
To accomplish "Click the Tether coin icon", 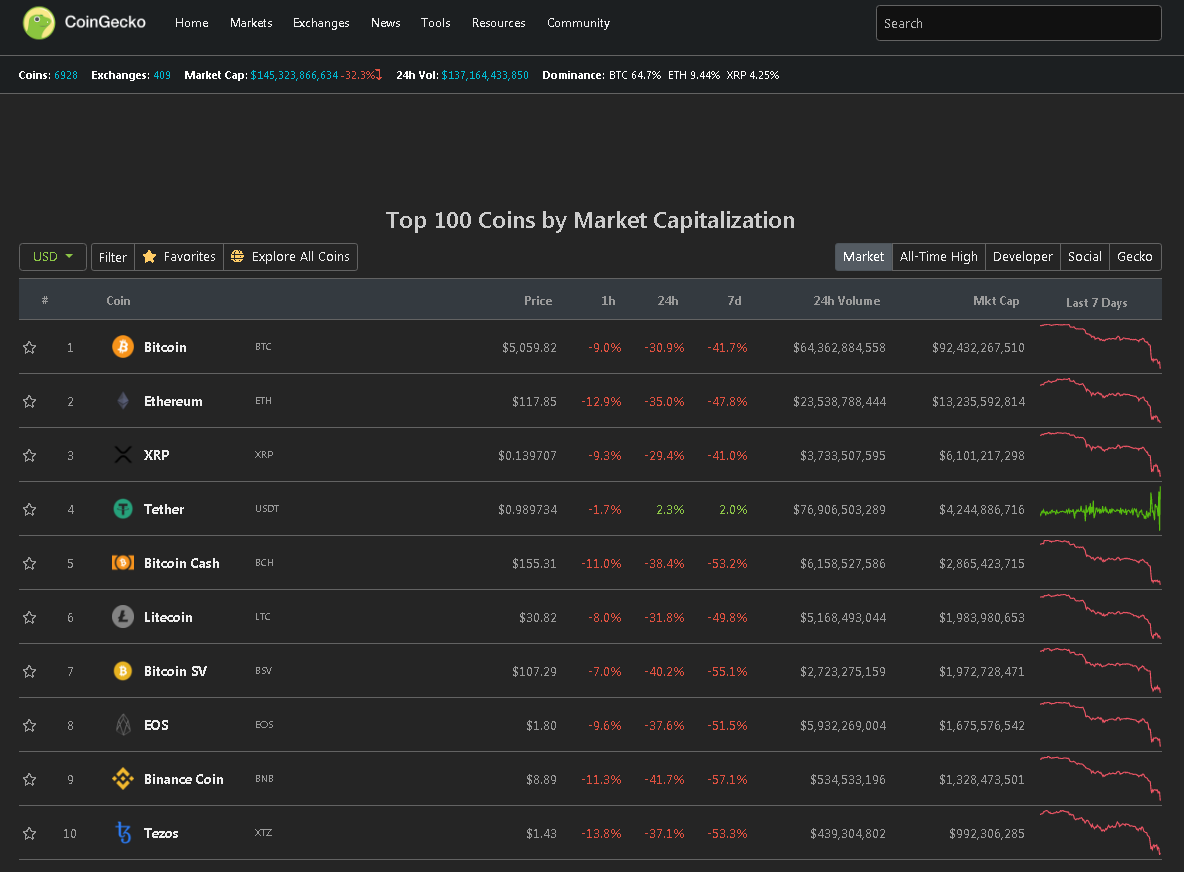I will [x=122, y=509].
